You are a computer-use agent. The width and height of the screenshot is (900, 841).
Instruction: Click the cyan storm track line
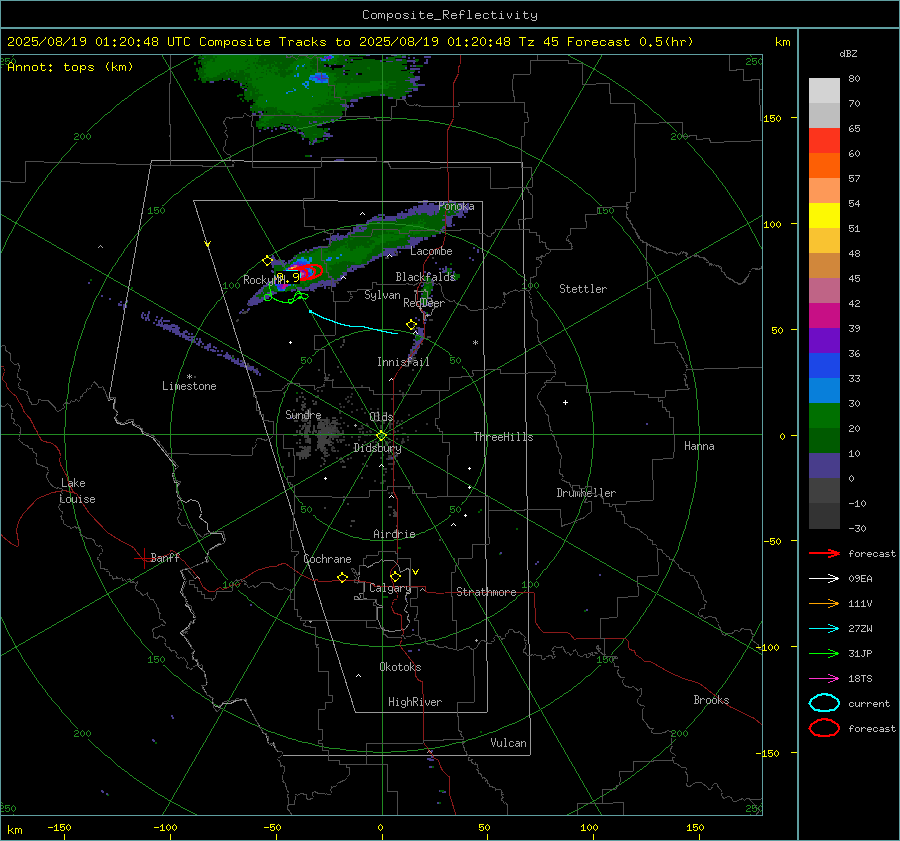(x=354, y=324)
